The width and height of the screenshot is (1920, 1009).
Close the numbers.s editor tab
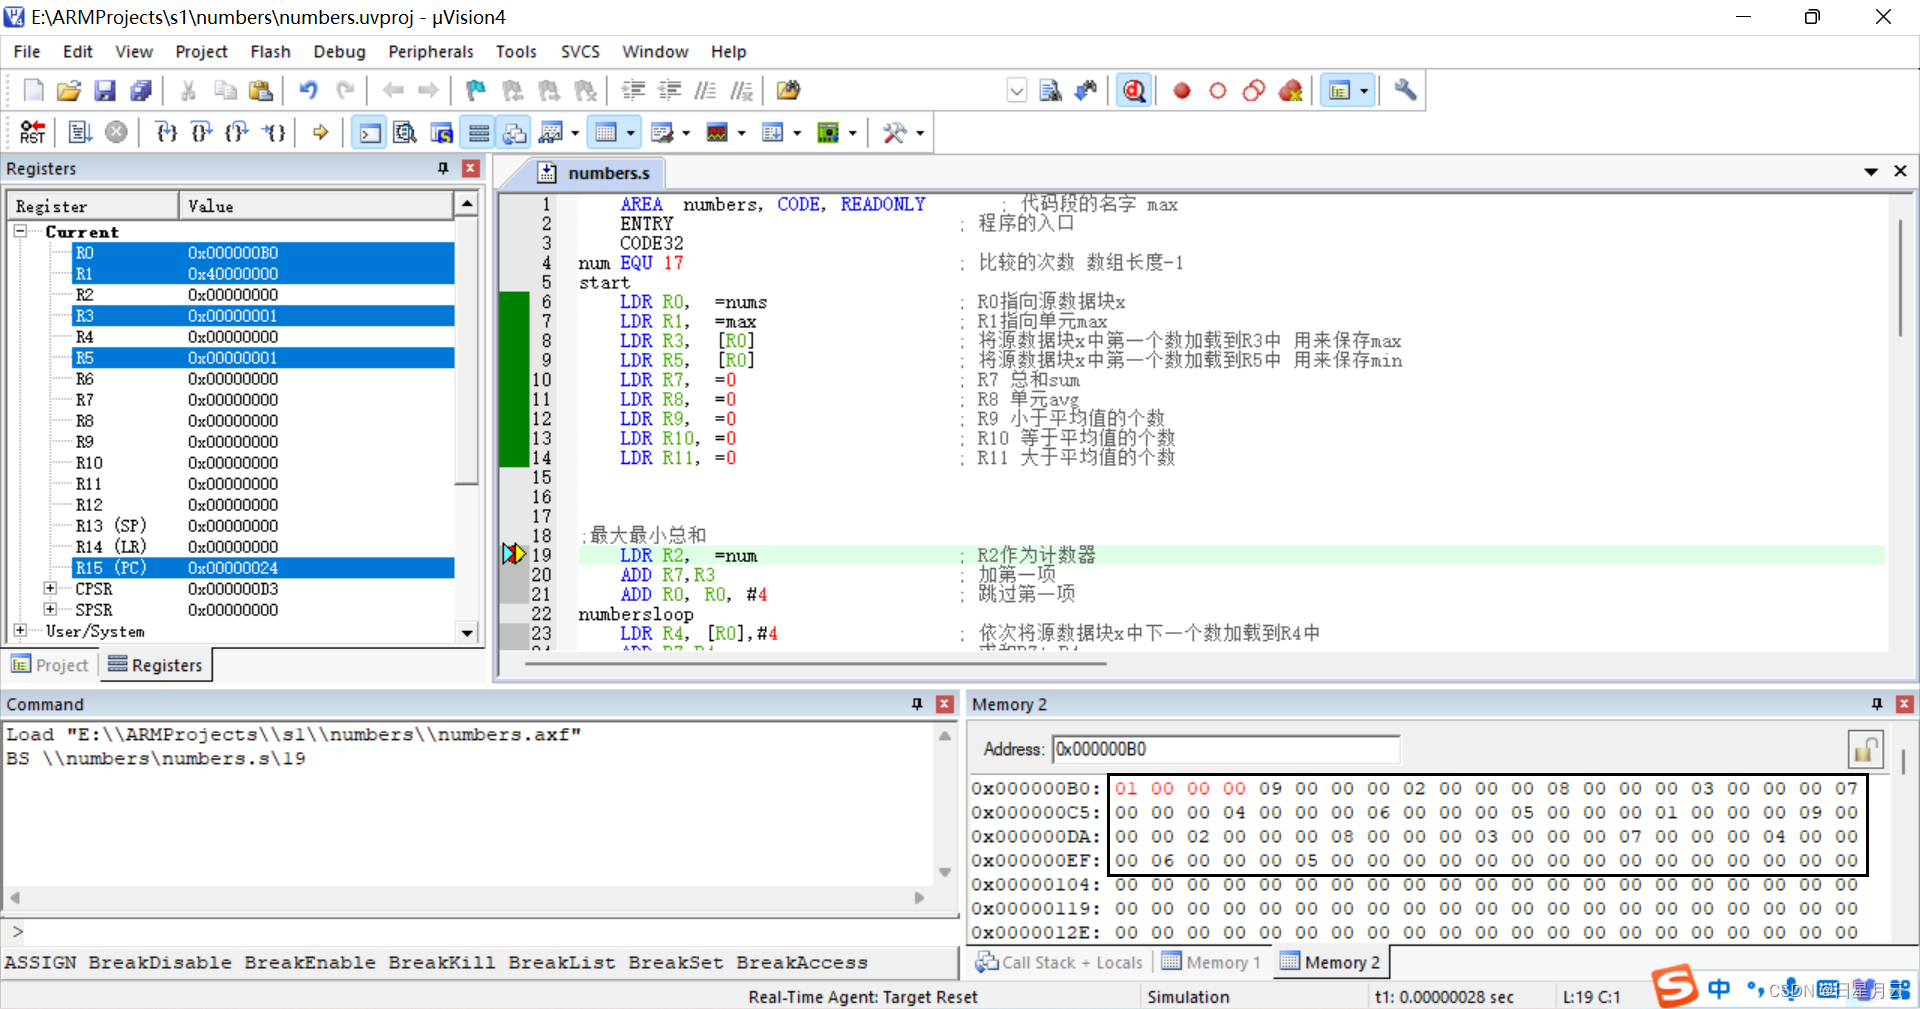click(1901, 171)
